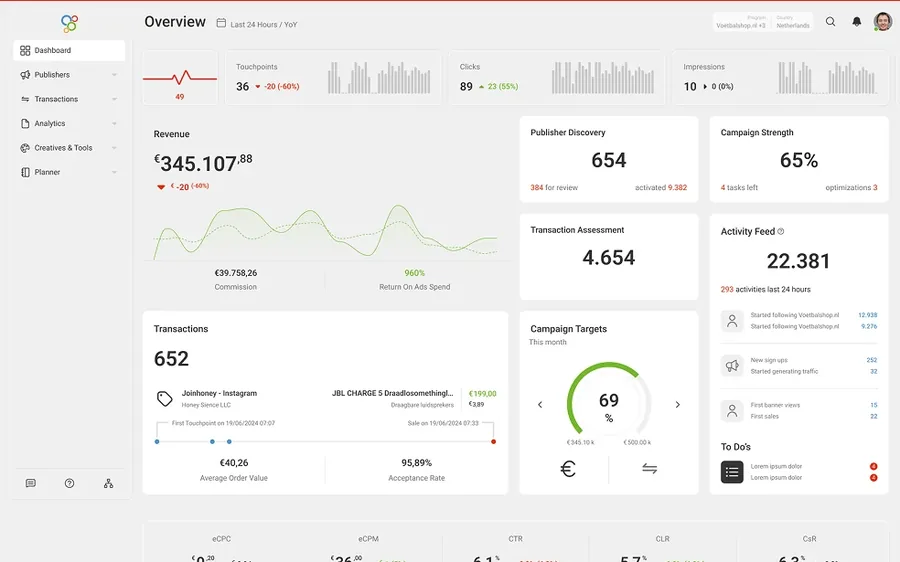Click the app logo in the sidebar
This screenshot has width=900, height=562.
[69, 23]
